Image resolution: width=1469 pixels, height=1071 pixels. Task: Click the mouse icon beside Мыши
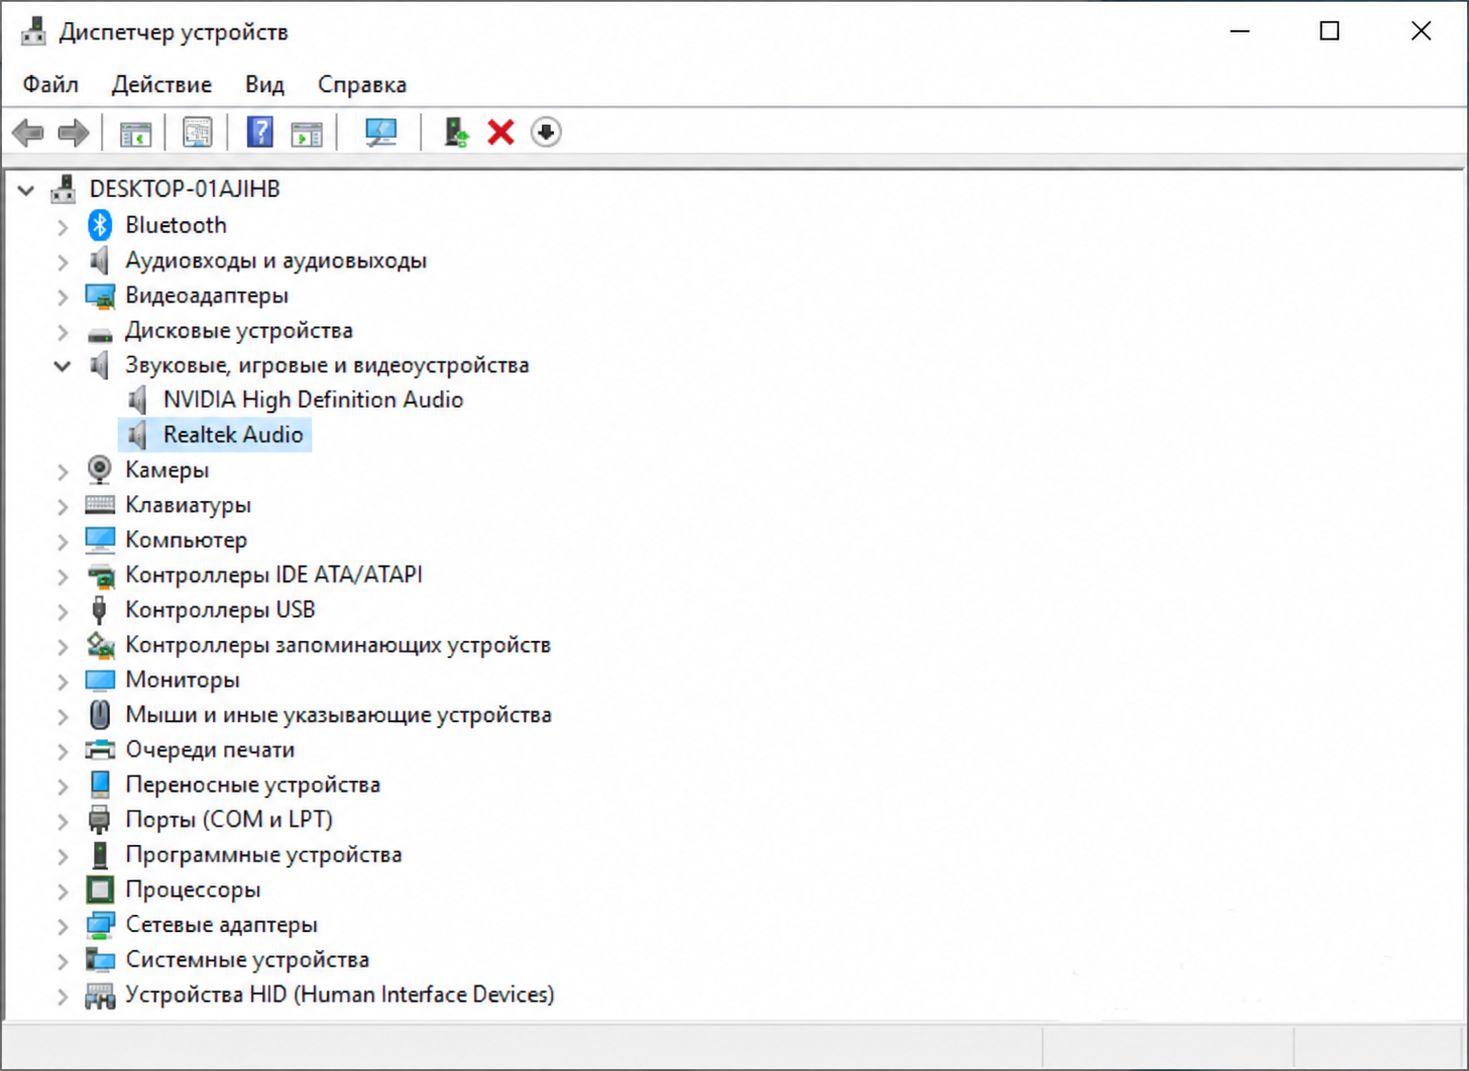[100, 714]
